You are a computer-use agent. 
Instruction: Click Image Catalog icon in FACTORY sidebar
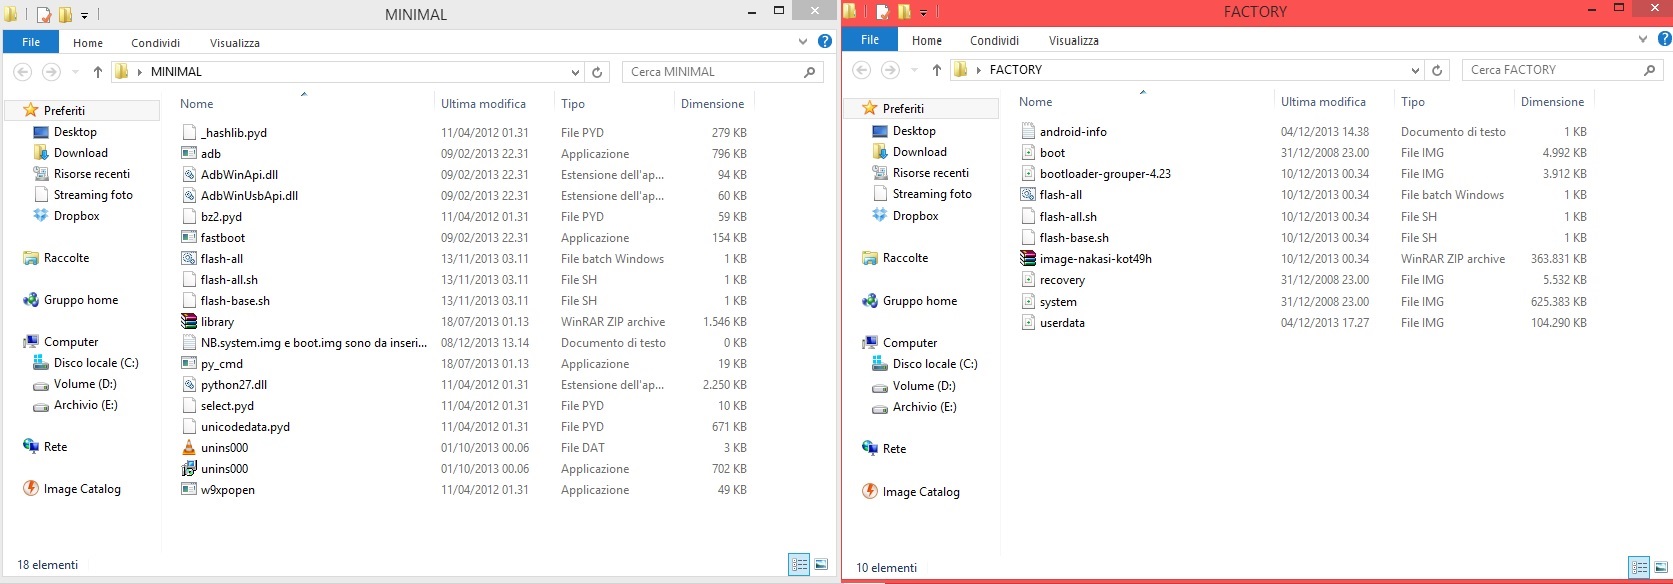(870, 491)
